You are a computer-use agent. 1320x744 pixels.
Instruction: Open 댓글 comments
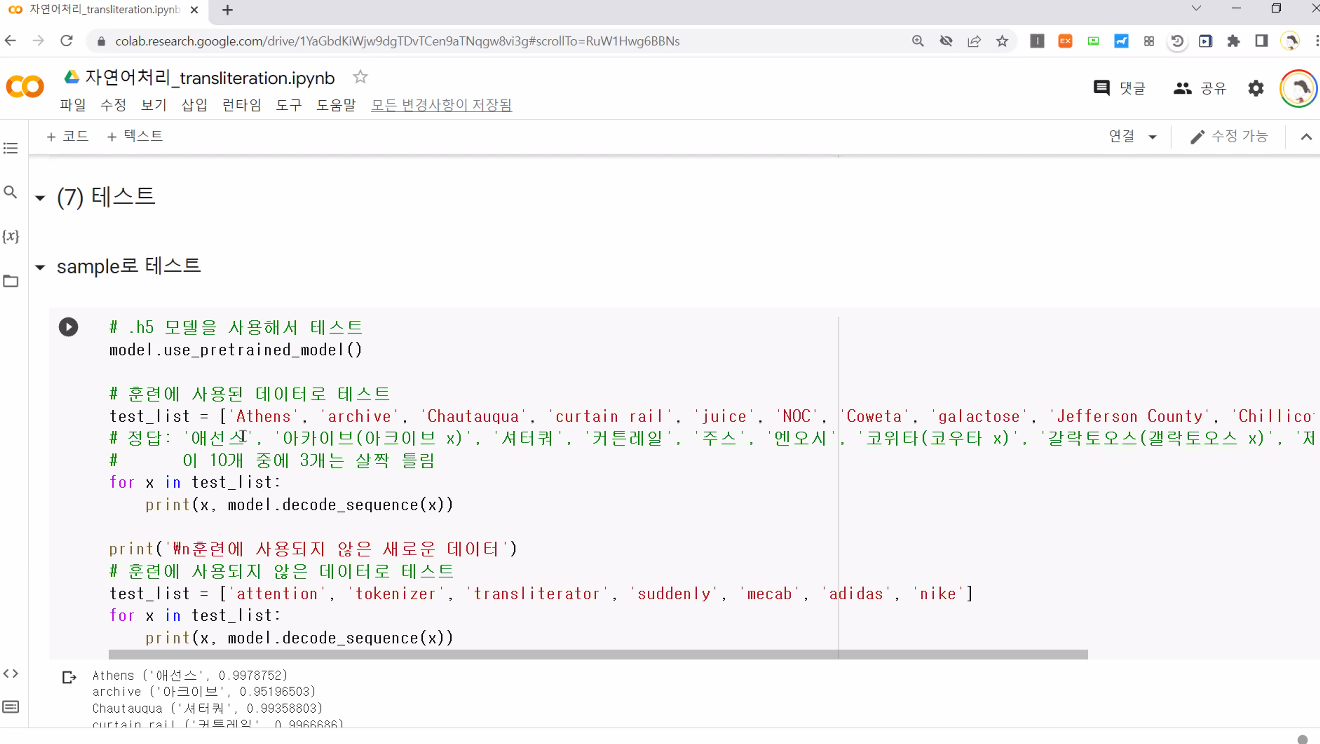click(x=1119, y=88)
